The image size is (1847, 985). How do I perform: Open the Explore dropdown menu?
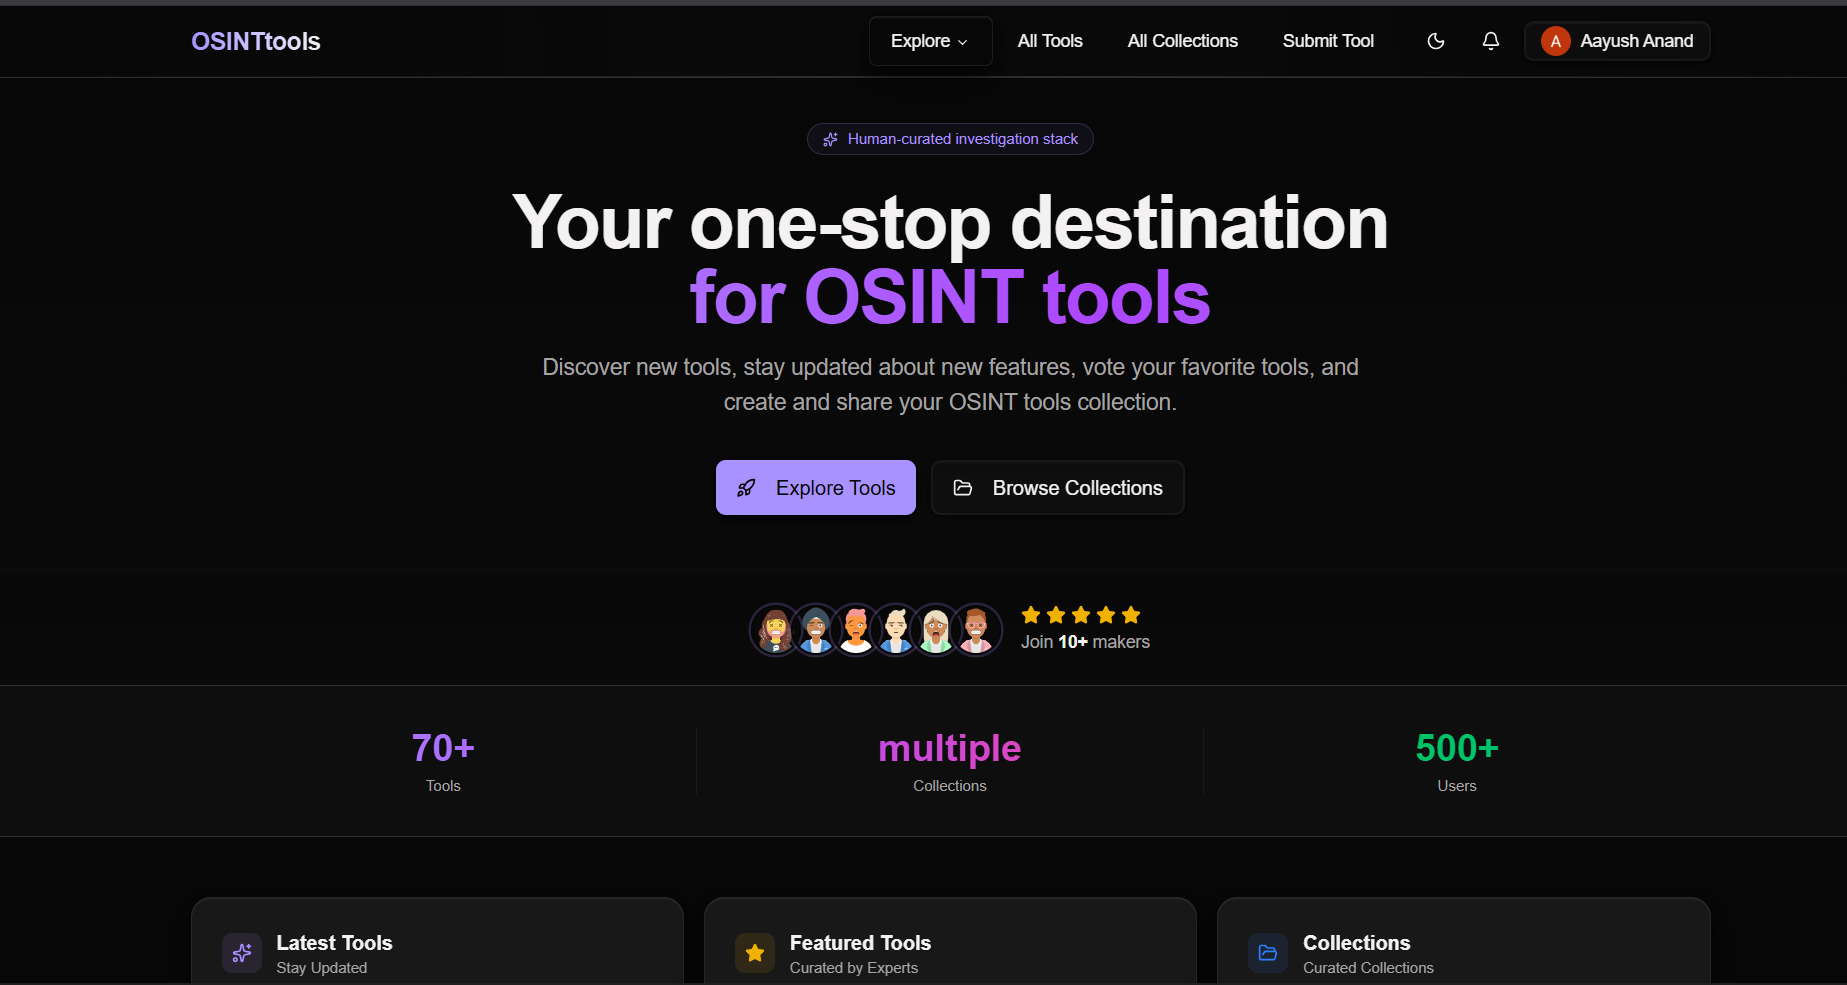click(x=929, y=41)
